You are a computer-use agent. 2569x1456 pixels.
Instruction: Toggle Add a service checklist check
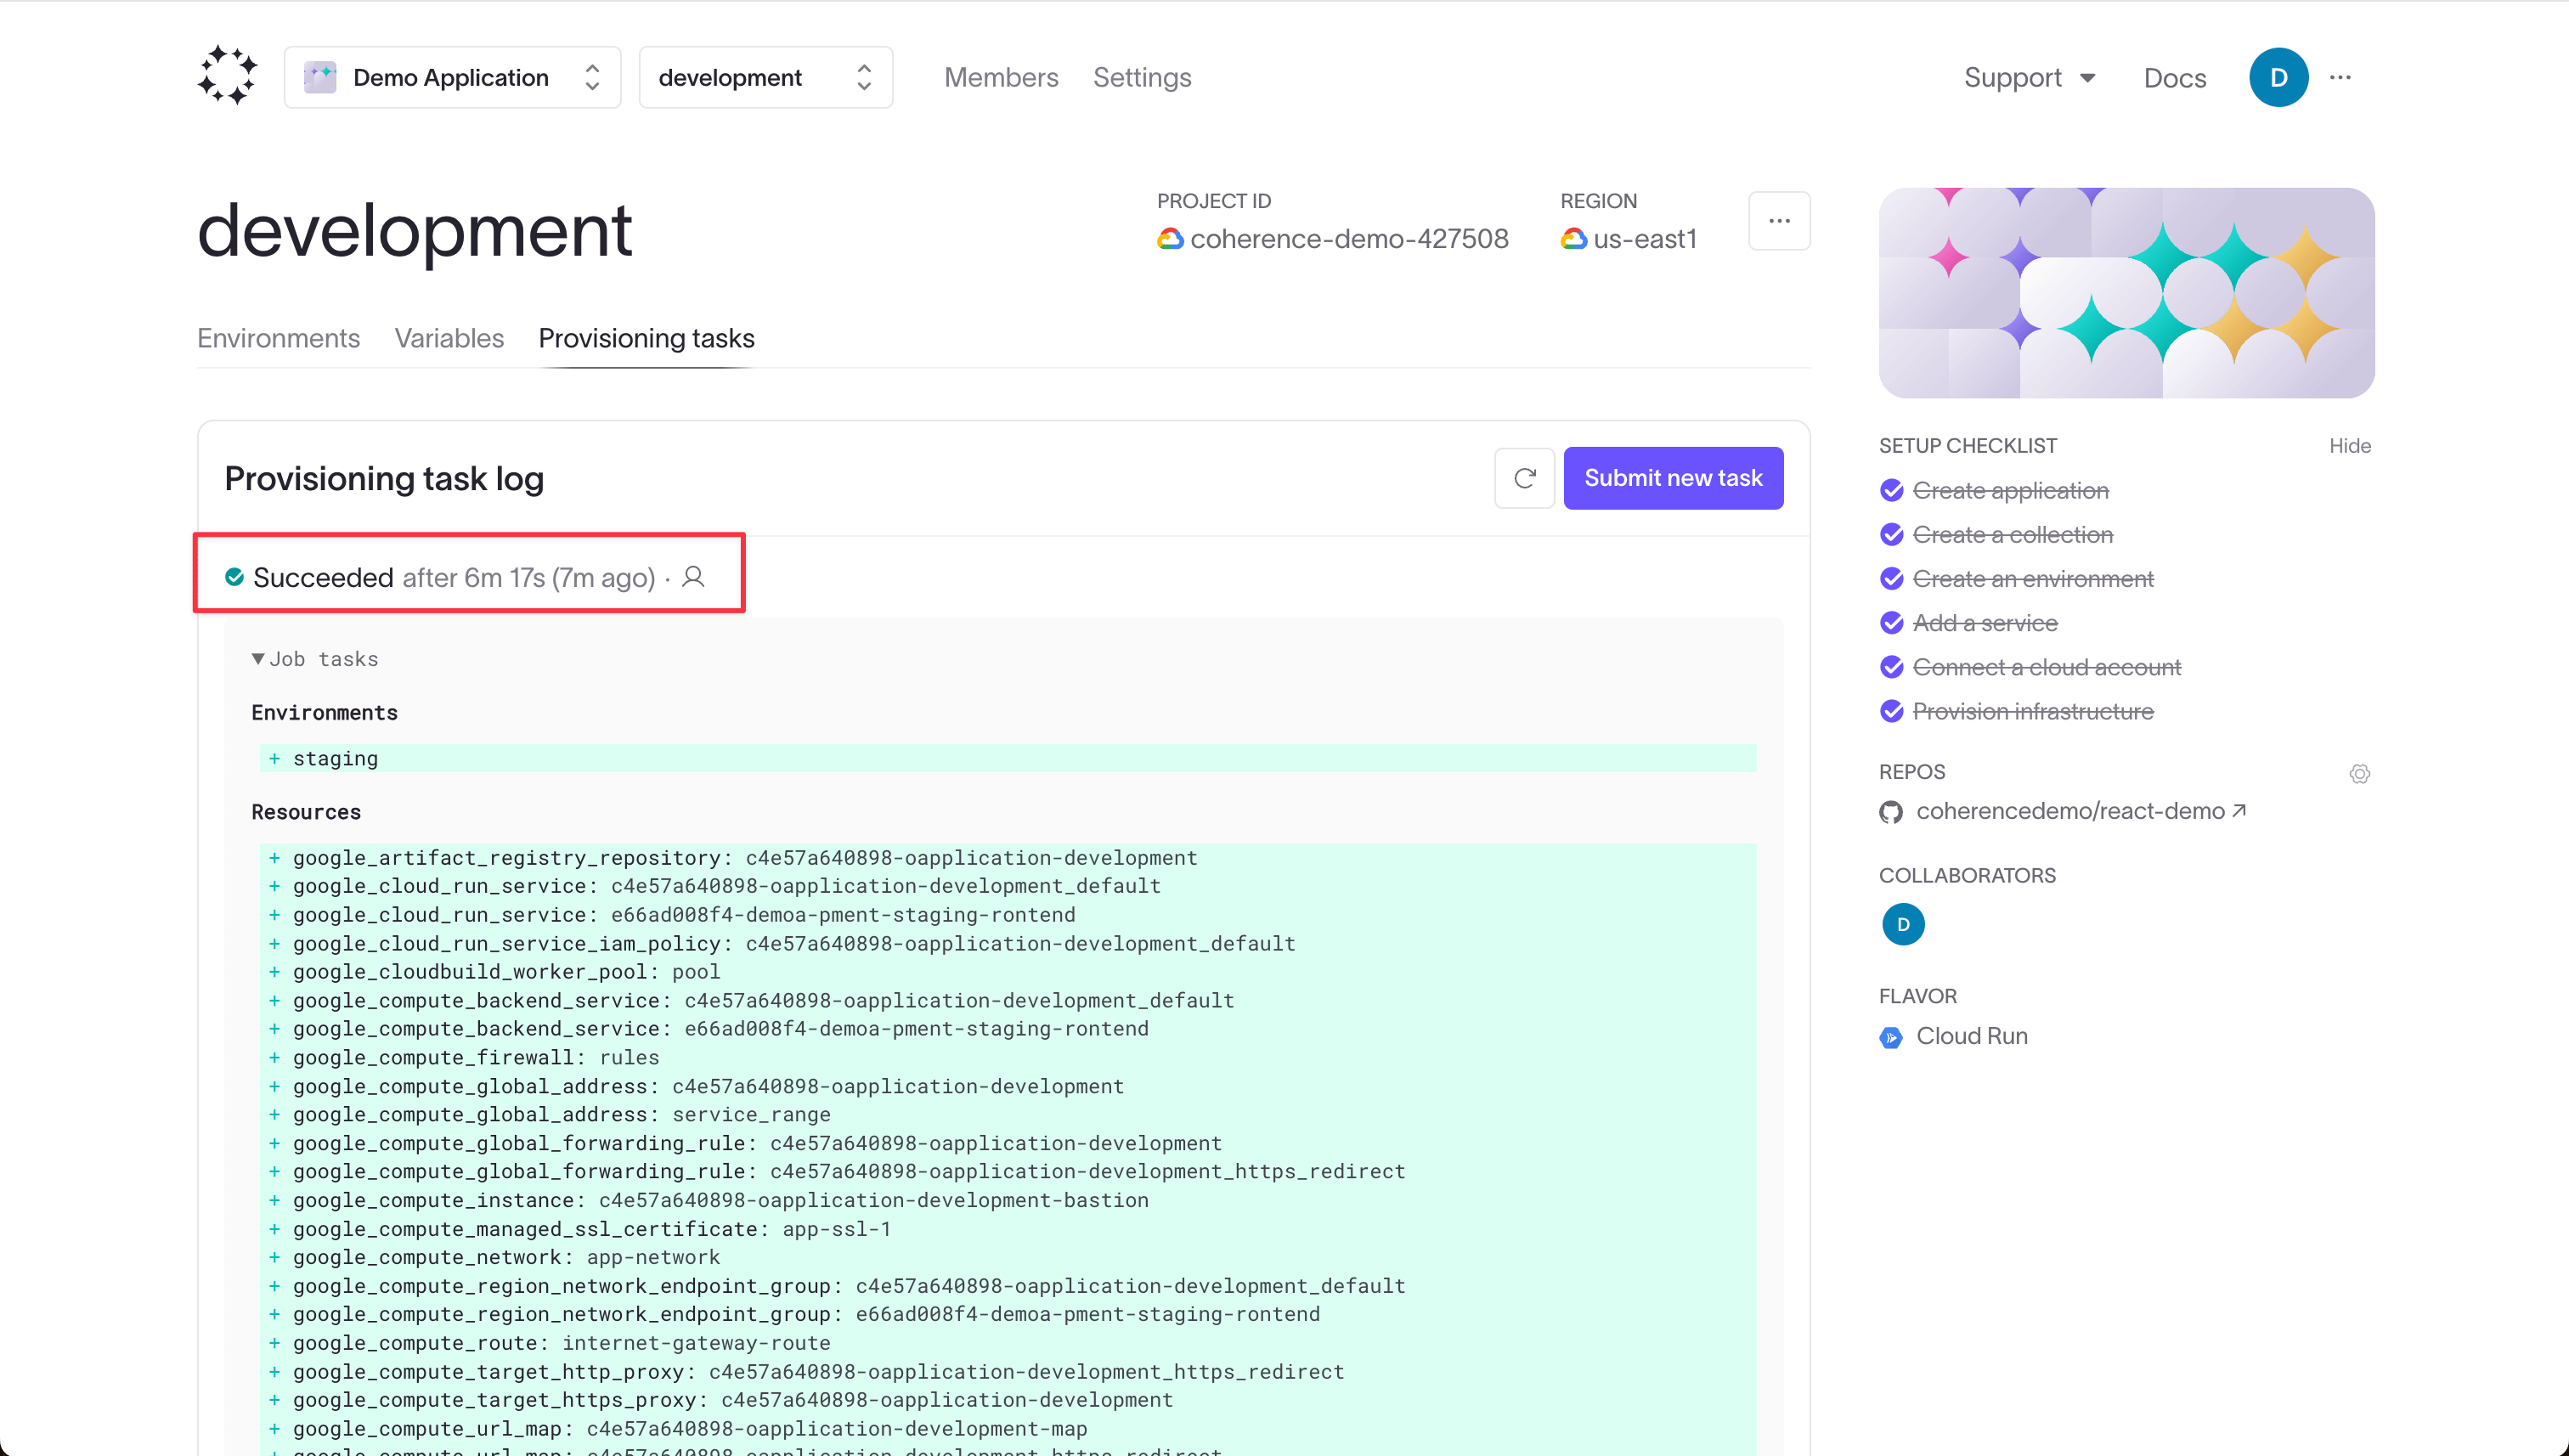(x=1891, y=623)
